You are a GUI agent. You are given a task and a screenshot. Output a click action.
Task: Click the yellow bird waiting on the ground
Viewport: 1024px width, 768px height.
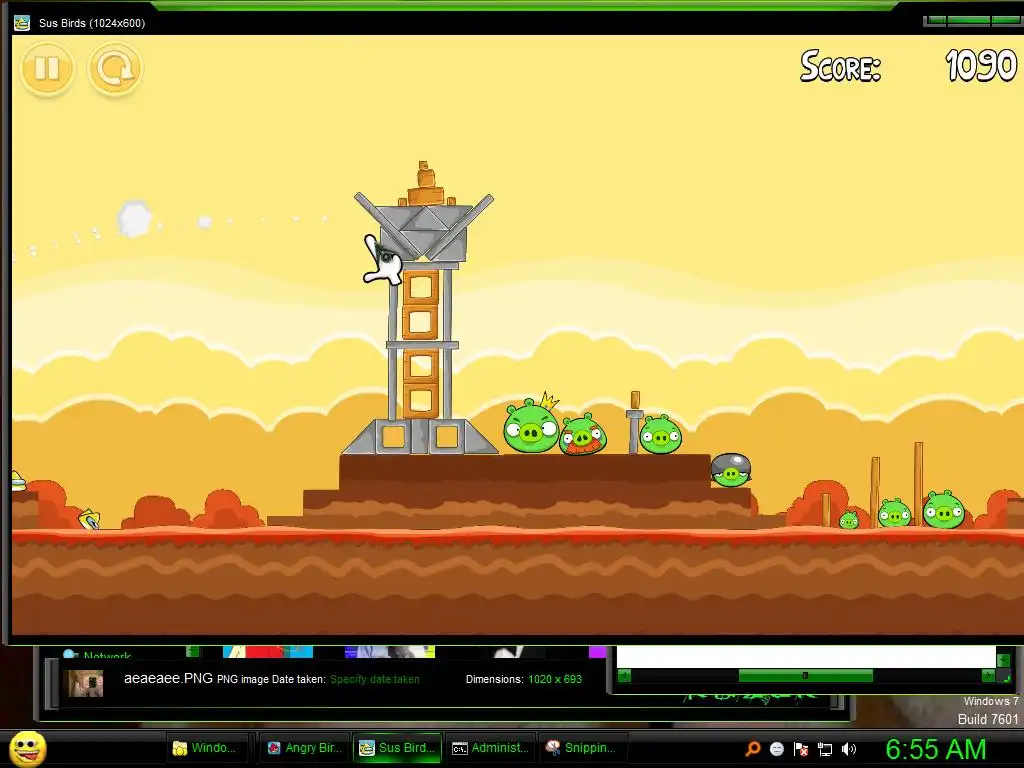pos(89,519)
